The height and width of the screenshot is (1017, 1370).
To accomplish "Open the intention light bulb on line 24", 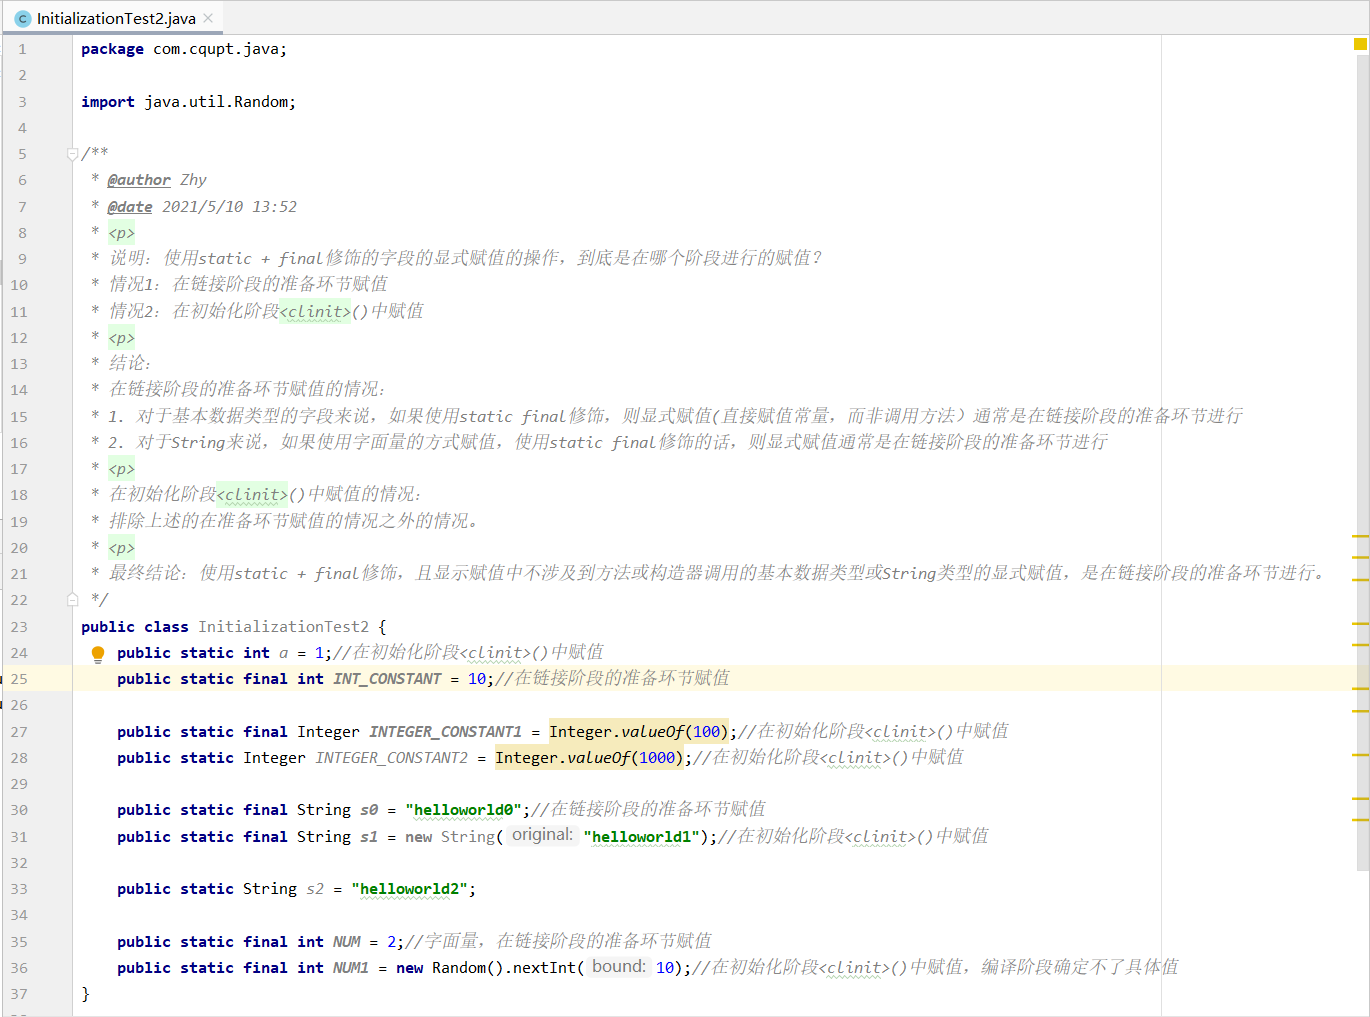I will coord(98,655).
